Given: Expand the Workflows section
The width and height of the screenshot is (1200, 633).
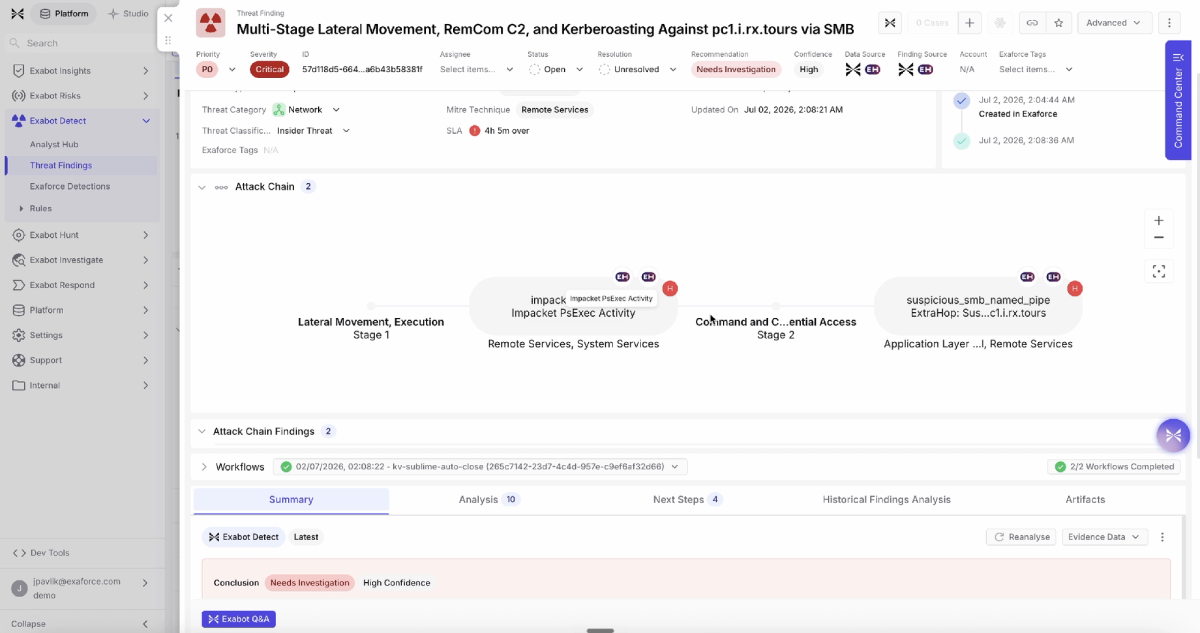Looking at the screenshot, I should pos(204,467).
